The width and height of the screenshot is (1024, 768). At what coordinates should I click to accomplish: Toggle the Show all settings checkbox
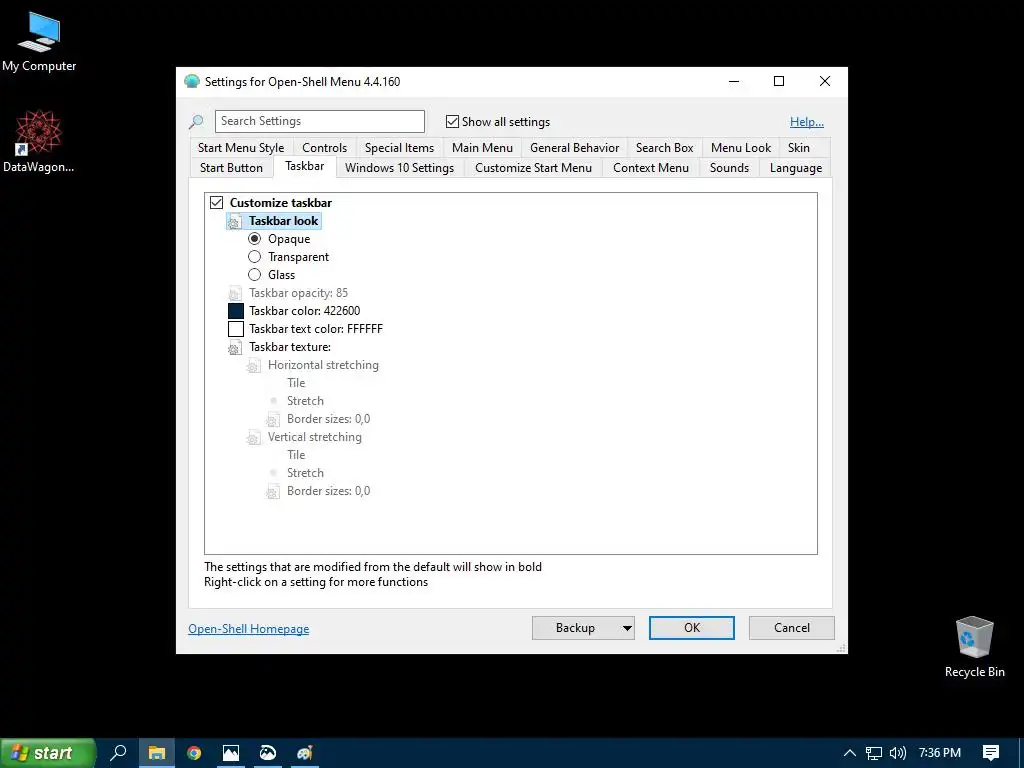452,121
